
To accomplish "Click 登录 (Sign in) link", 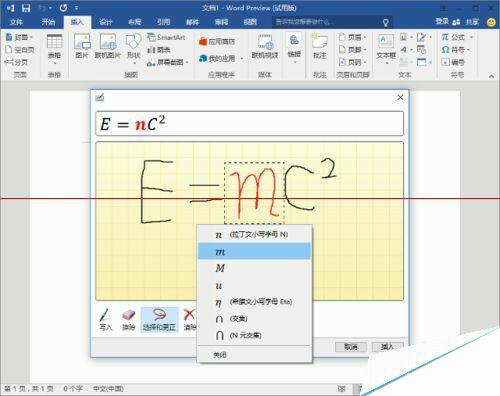I will click(442, 22).
